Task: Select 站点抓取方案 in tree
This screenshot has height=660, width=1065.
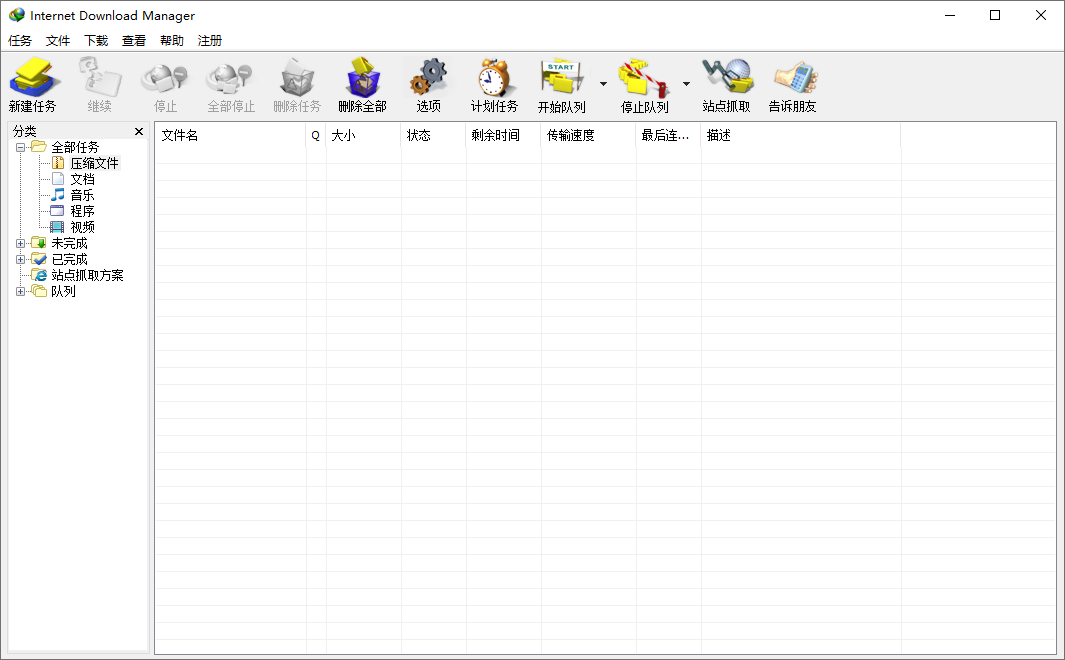Action: [87, 275]
